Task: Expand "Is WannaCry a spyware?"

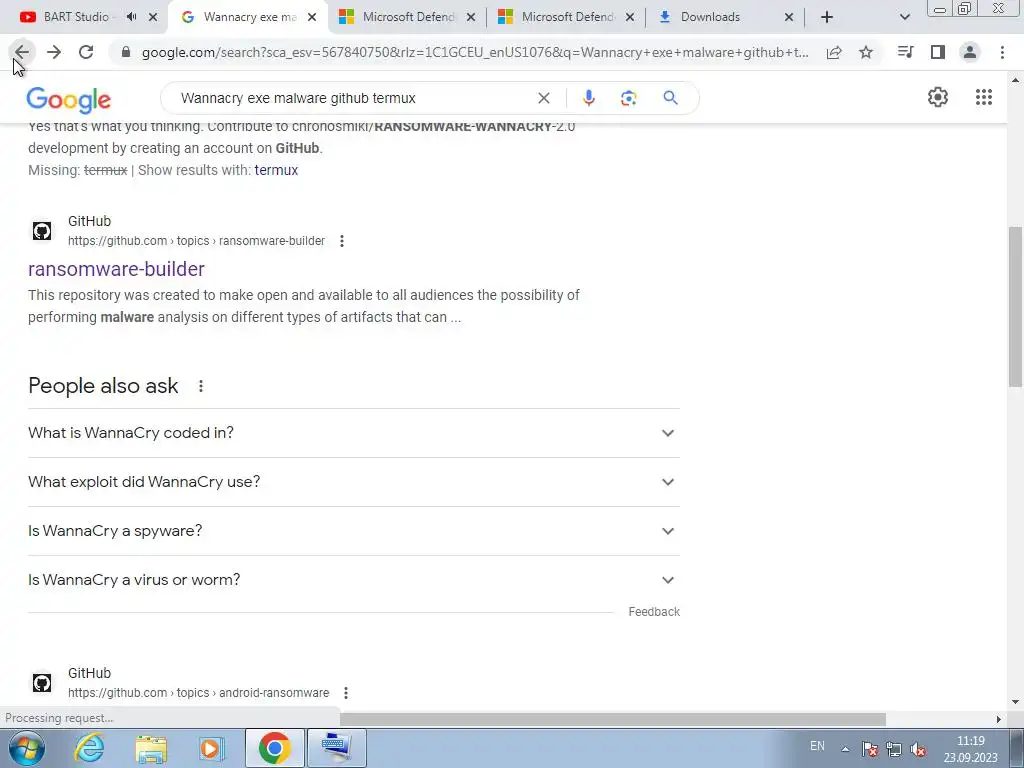Action: [x=354, y=531]
